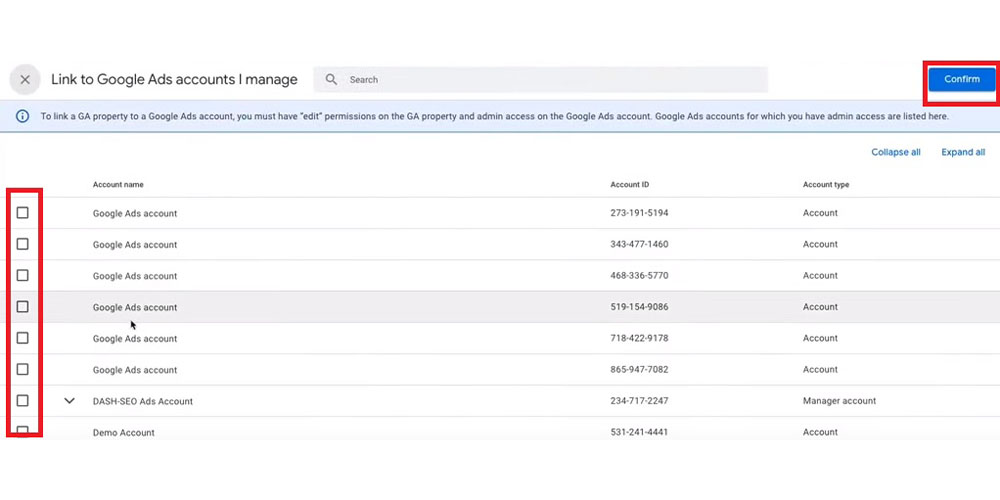The image size is (1000, 500).
Task: Click the Demo Account name
Action: [124, 432]
